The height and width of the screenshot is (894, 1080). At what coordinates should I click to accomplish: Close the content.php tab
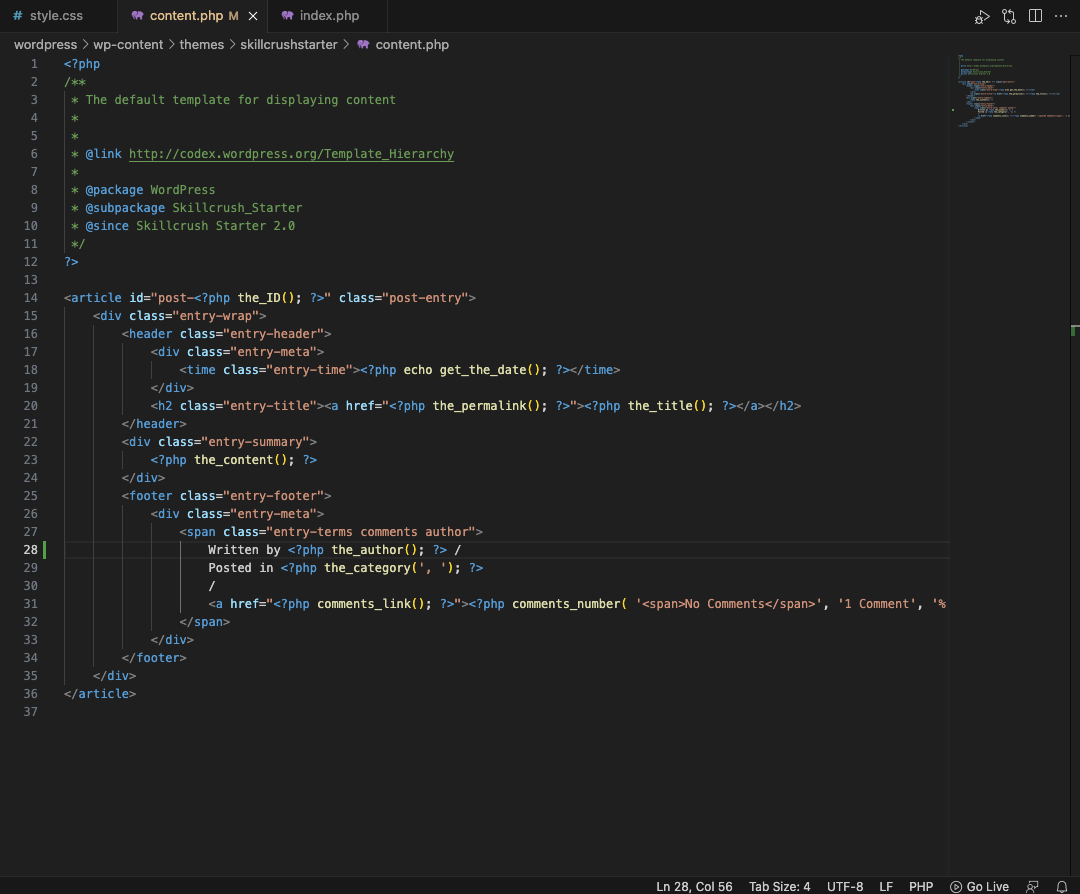point(253,16)
